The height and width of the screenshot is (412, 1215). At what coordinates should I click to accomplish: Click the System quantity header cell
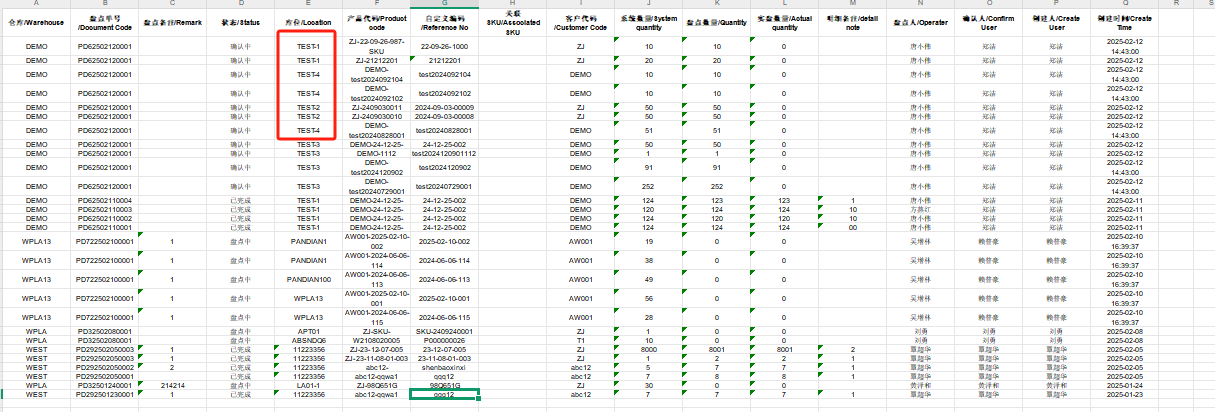tap(648, 25)
